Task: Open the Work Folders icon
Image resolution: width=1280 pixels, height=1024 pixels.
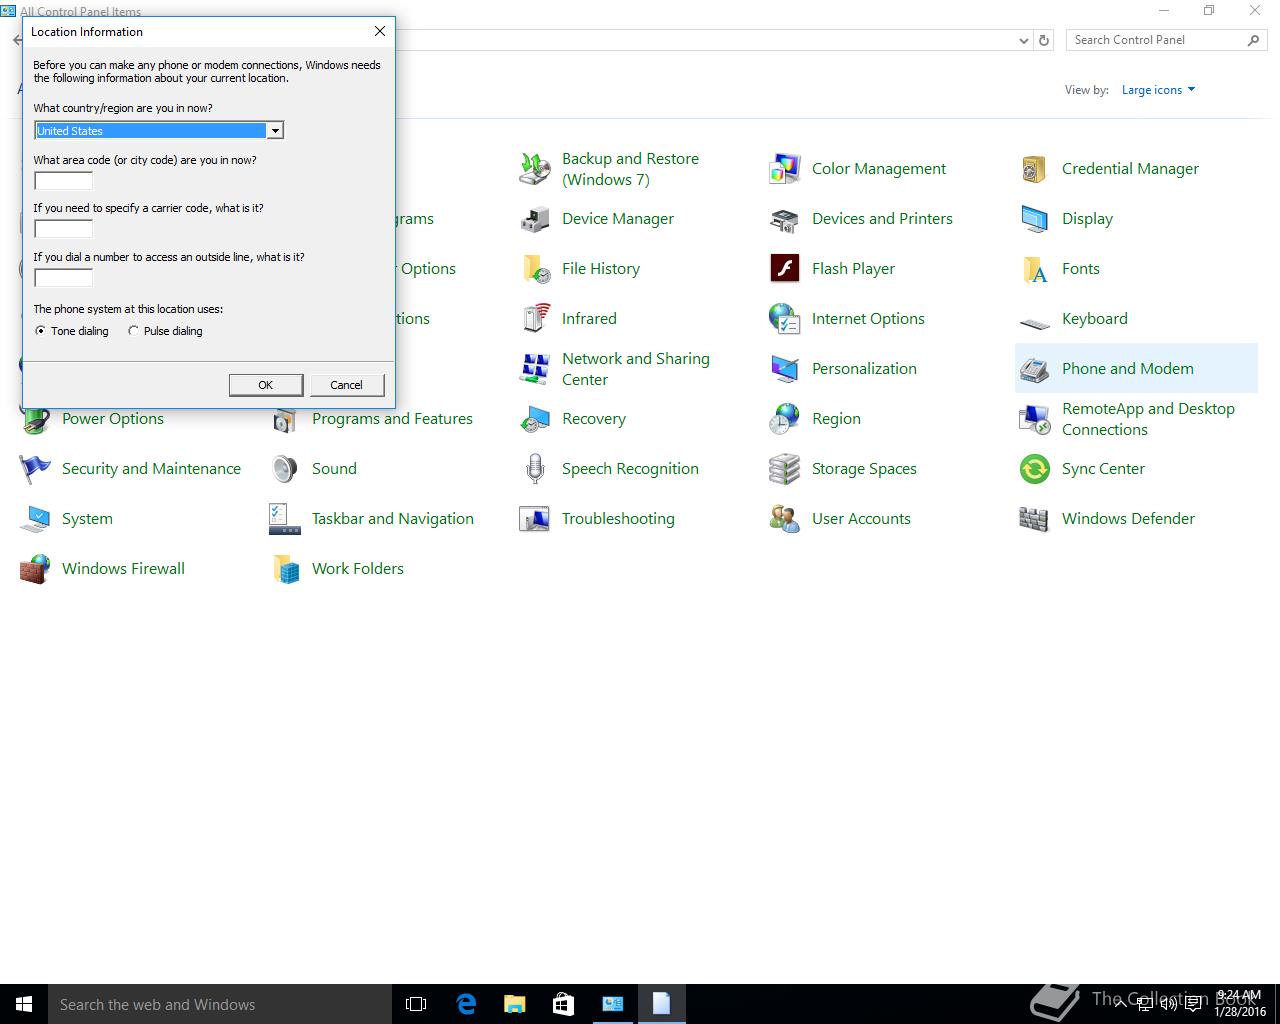Action: pos(285,569)
